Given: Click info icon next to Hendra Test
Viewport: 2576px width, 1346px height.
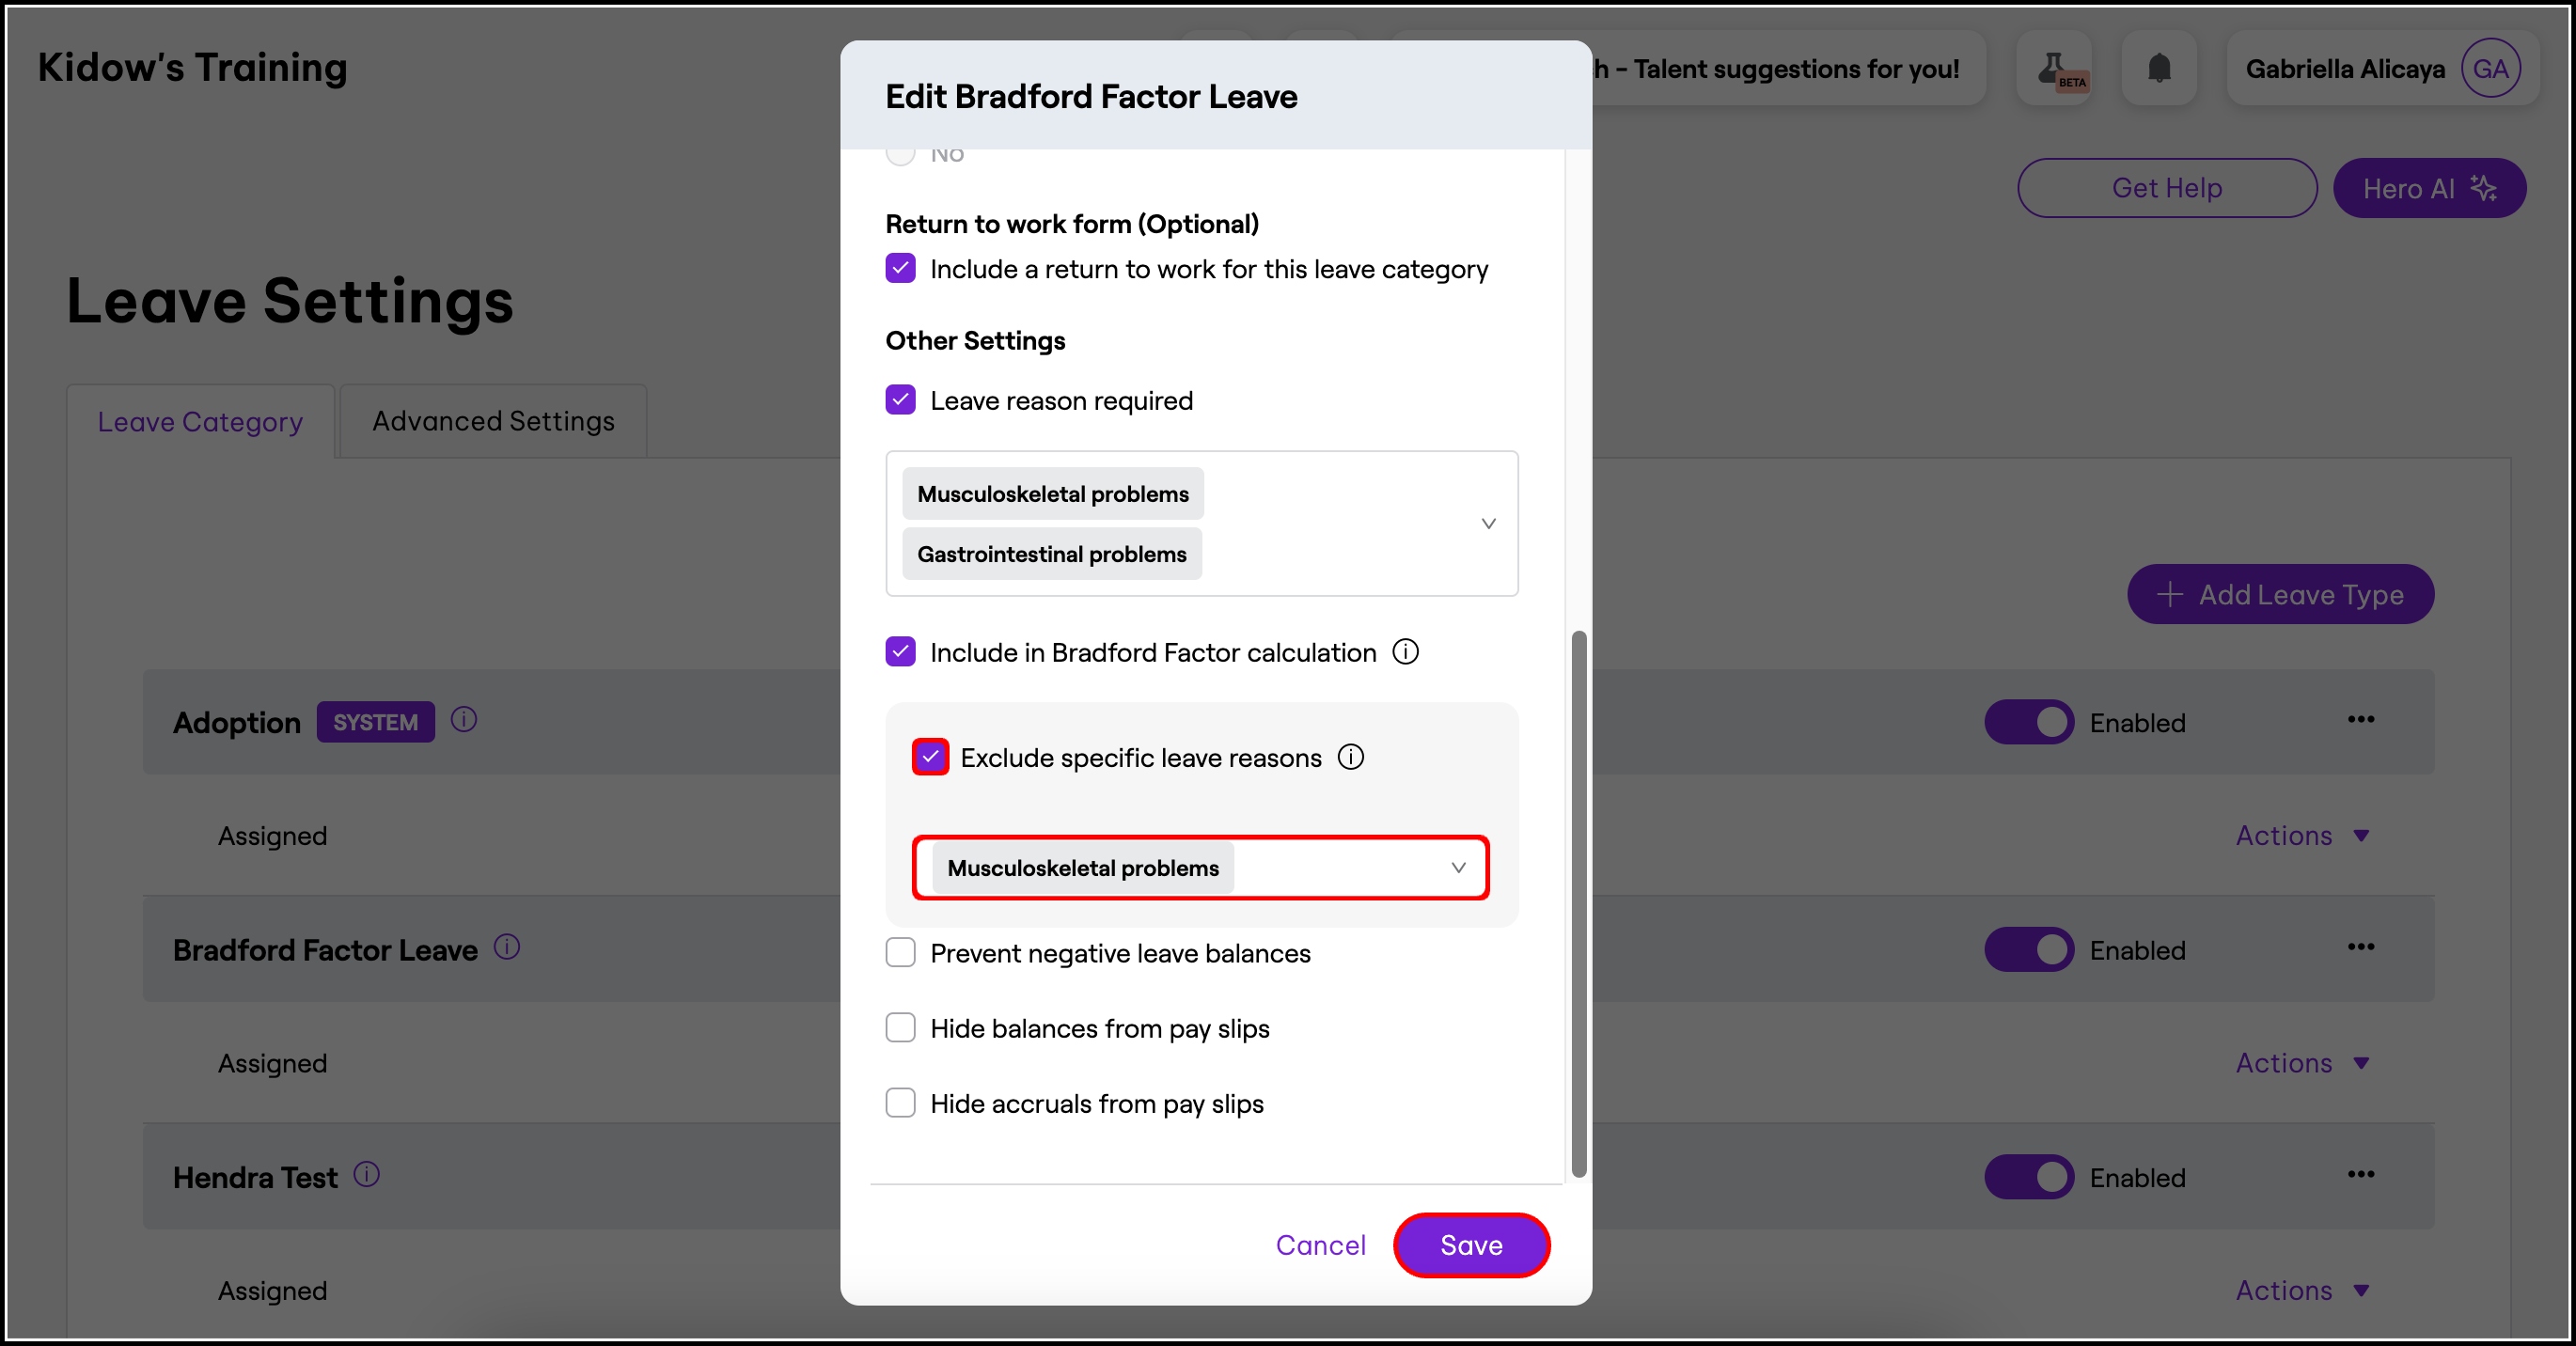Looking at the screenshot, I should click(x=367, y=1174).
